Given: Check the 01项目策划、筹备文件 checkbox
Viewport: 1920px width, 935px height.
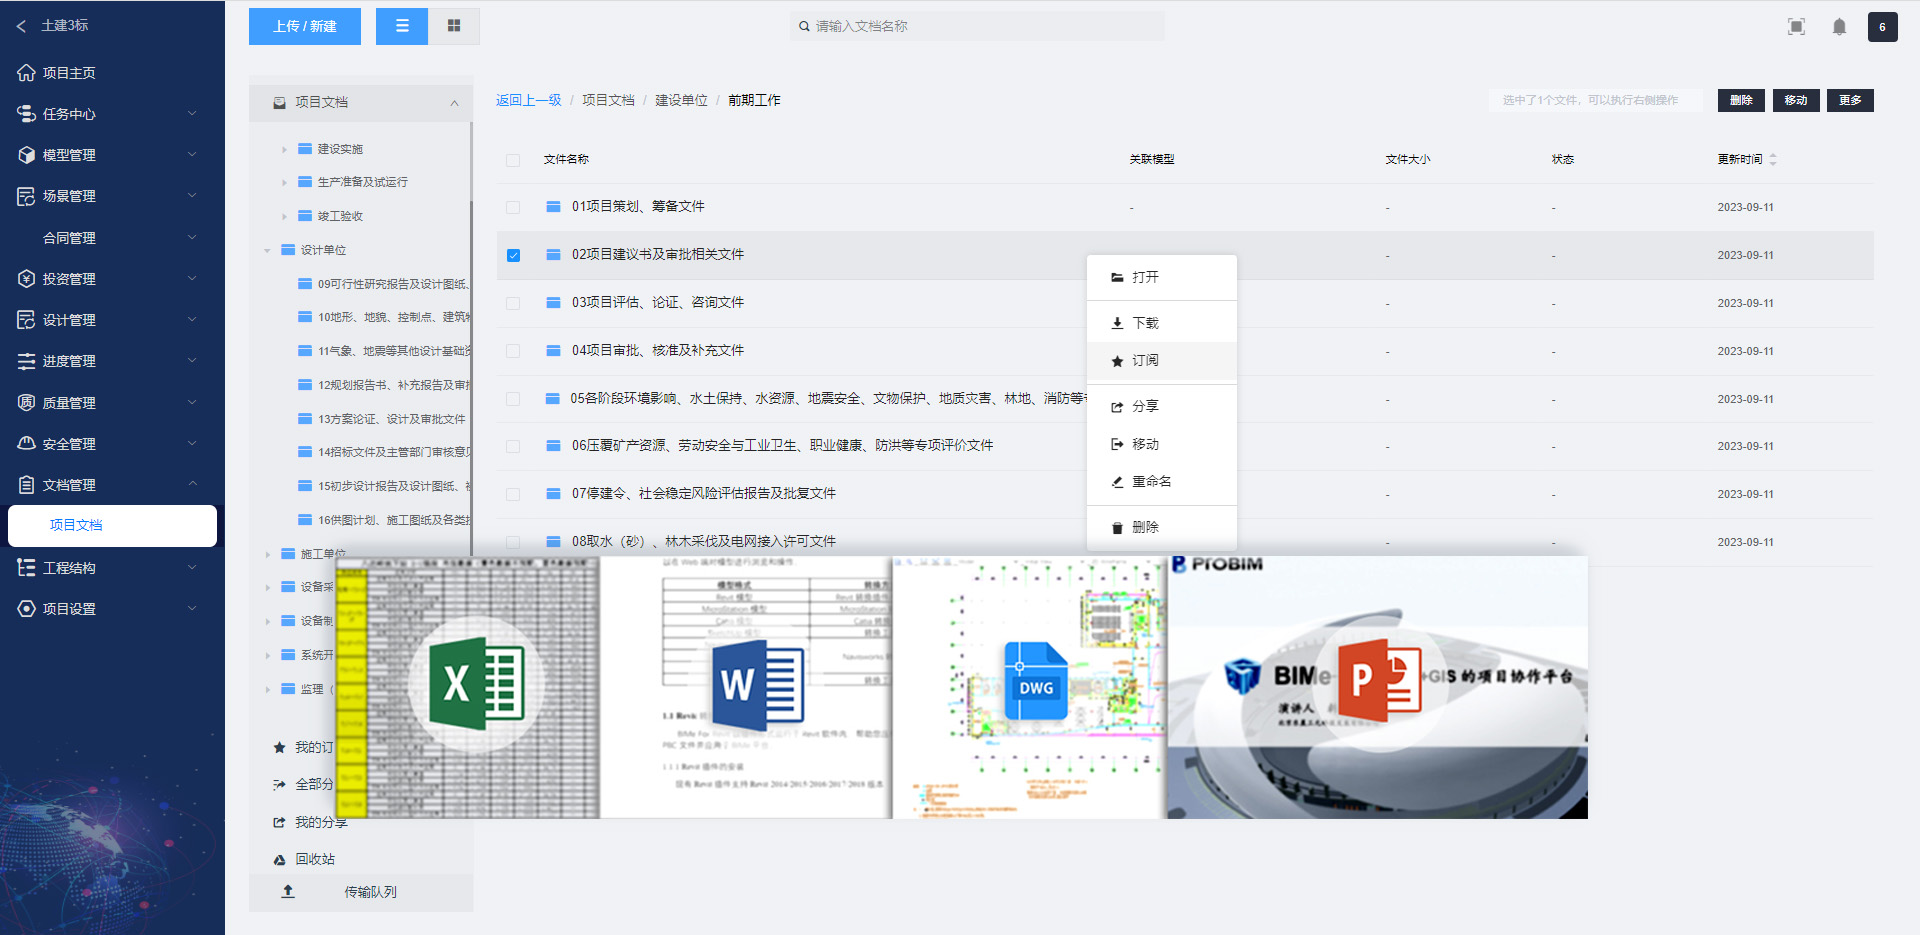Looking at the screenshot, I should [513, 207].
